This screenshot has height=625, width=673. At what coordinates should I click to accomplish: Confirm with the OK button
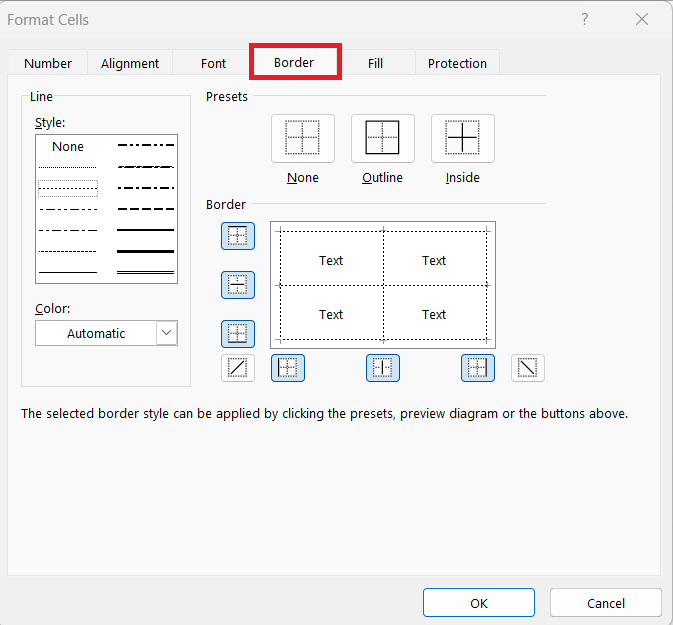[479, 603]
